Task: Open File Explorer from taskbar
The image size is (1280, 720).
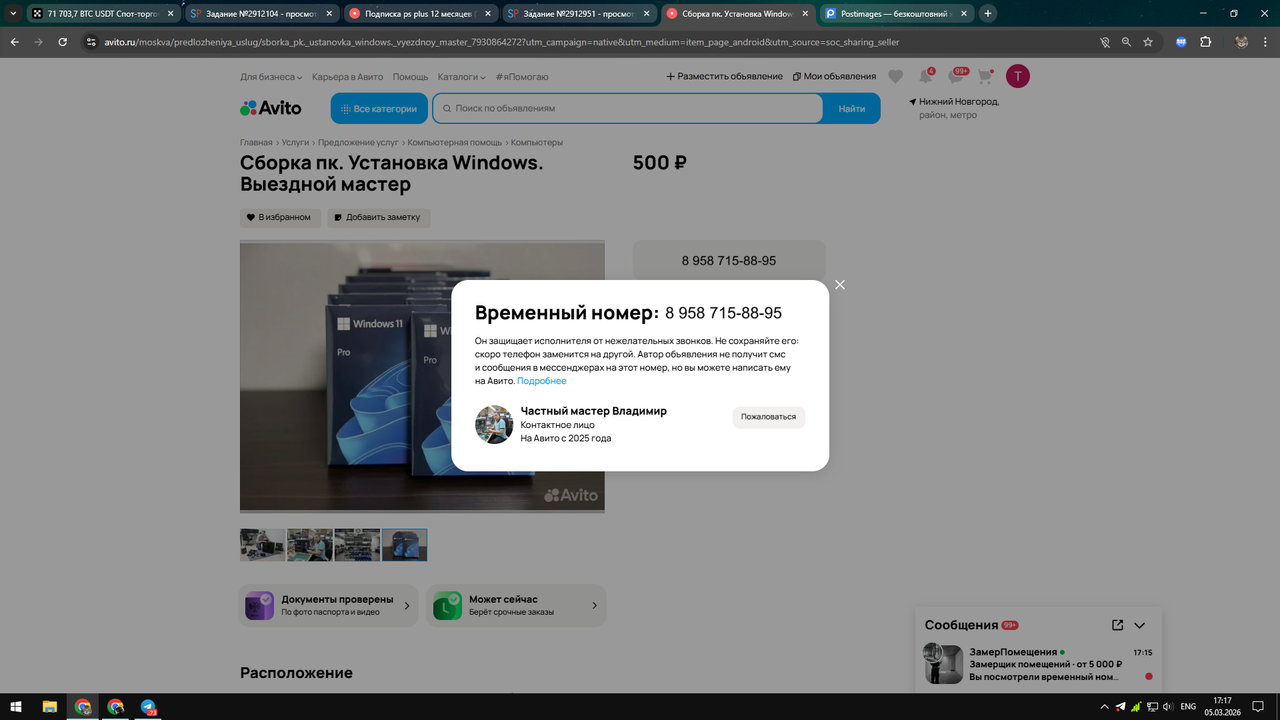Action: [49, 706]
